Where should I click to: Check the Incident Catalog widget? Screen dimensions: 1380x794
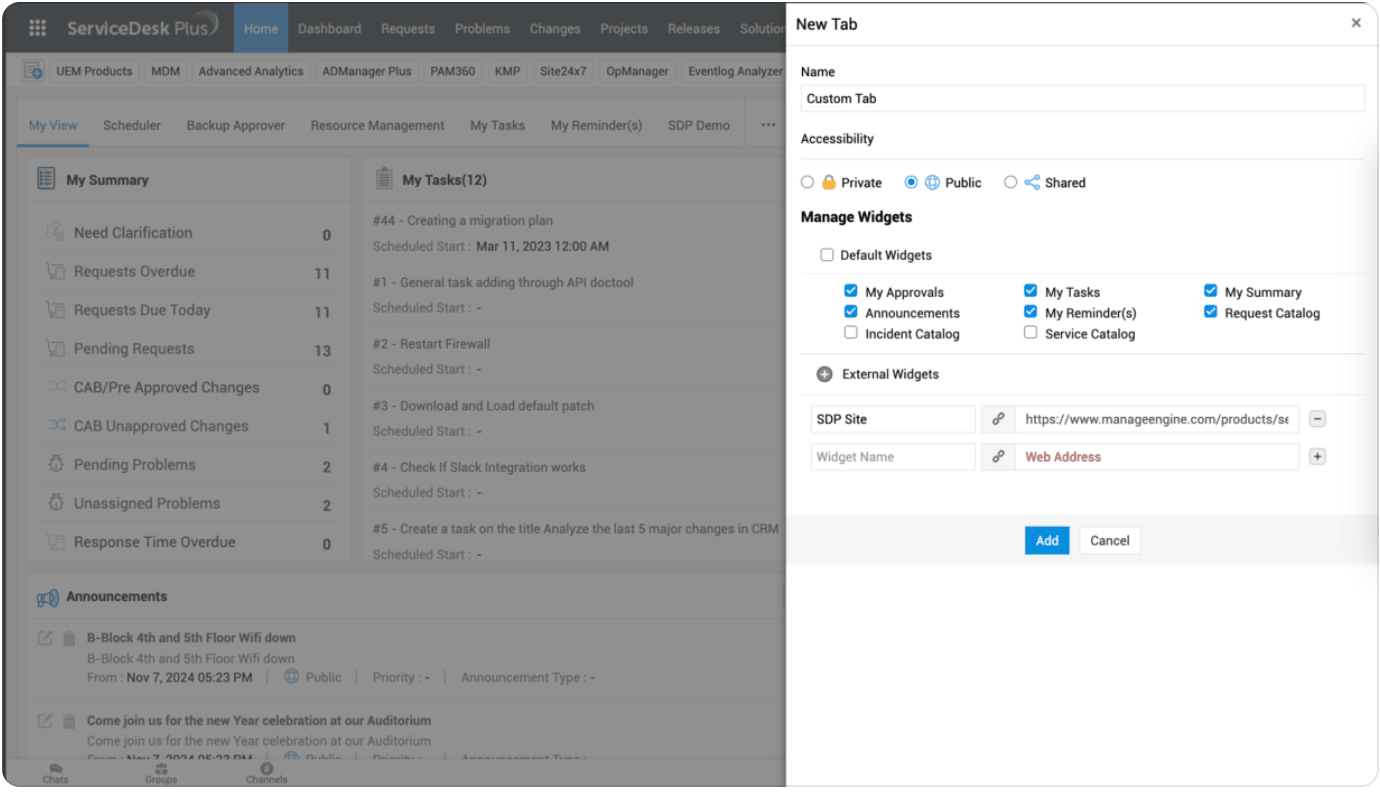pos(851,333)
